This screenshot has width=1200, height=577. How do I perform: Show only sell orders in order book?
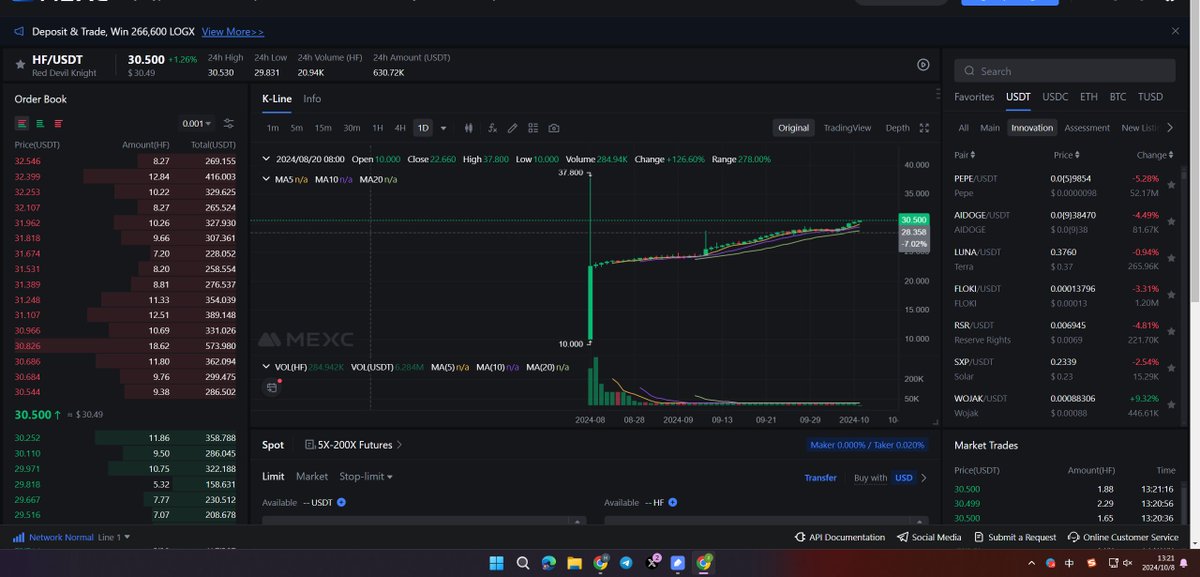58,123
